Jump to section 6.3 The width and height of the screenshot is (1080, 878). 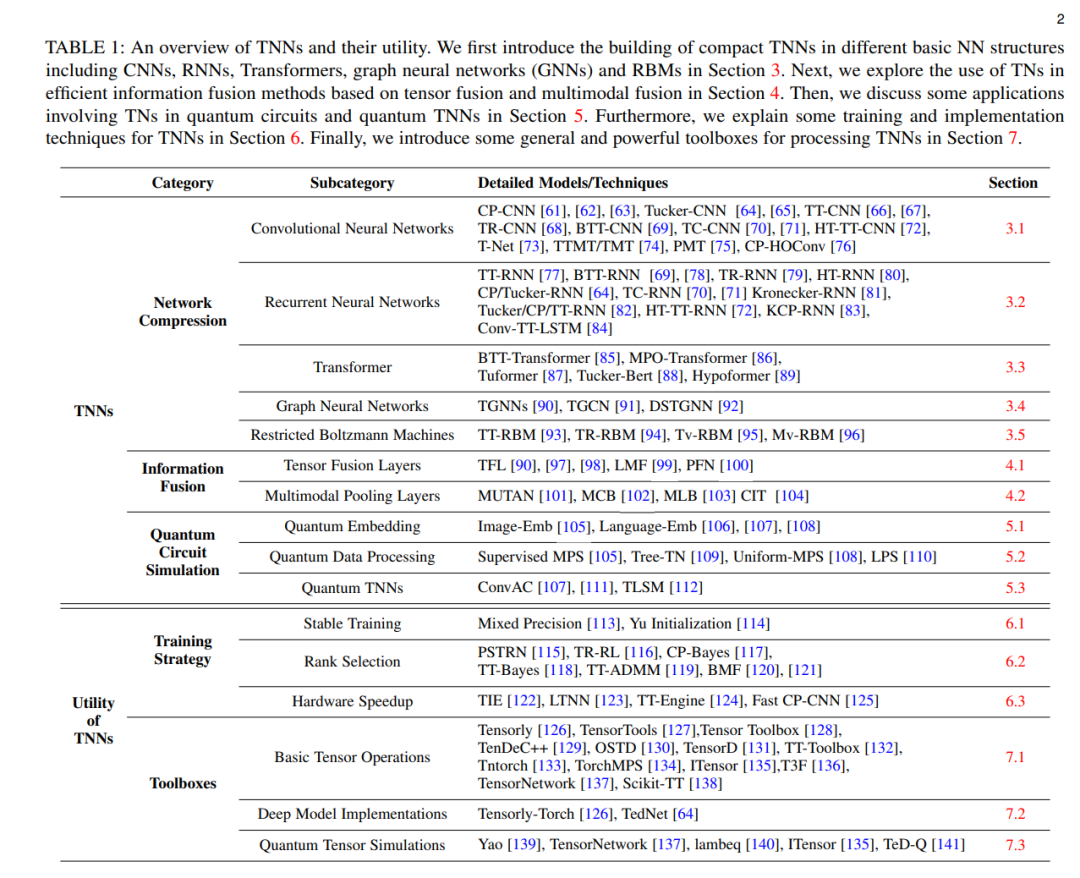click(1015, 701)
